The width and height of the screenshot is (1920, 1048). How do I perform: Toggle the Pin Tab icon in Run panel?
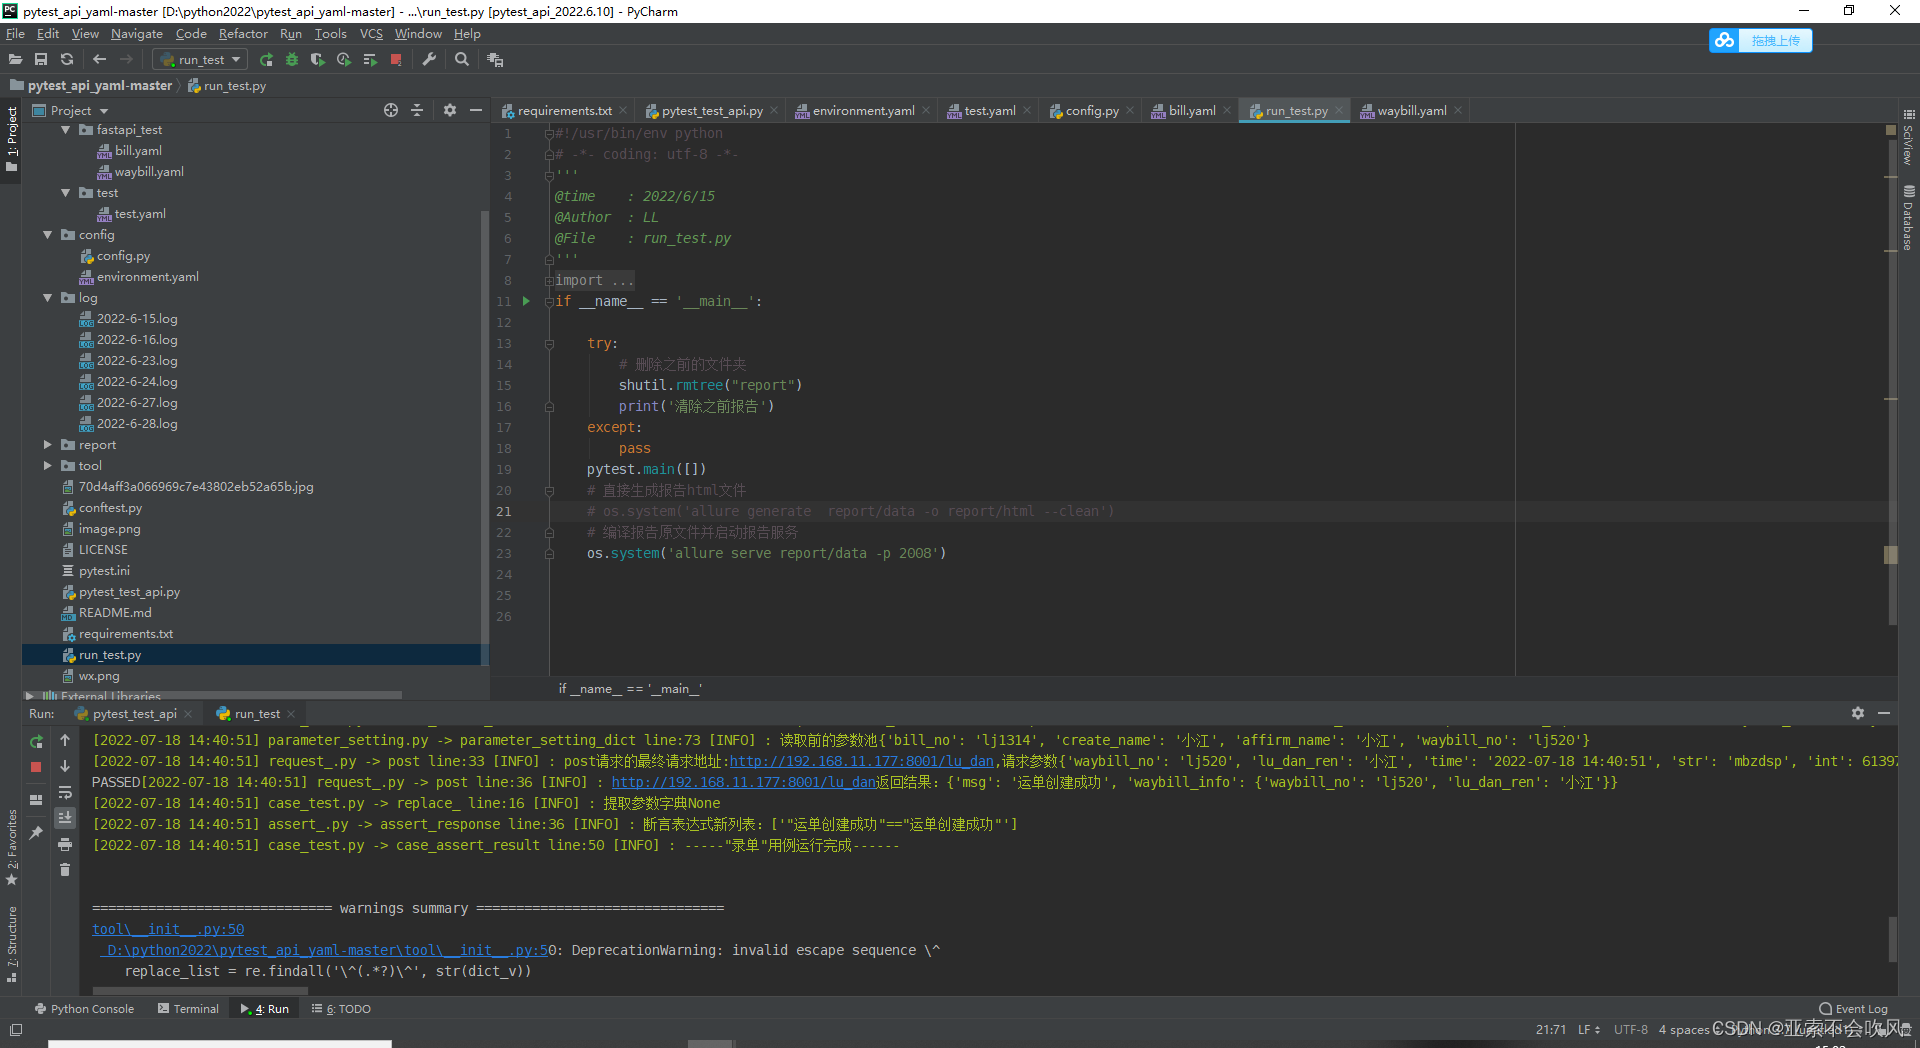36,833
